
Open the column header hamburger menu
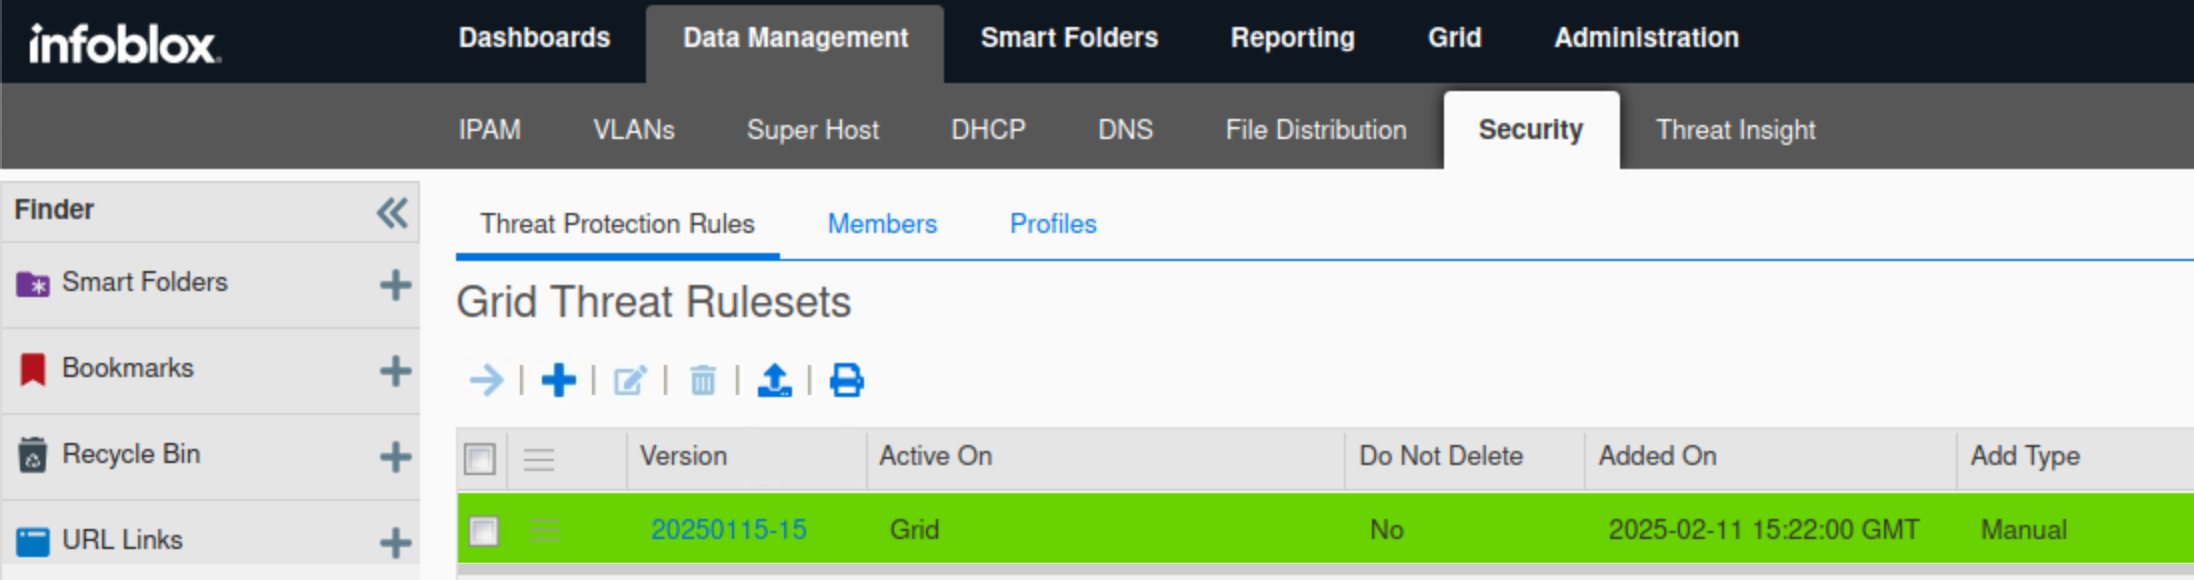pos(539,459)
